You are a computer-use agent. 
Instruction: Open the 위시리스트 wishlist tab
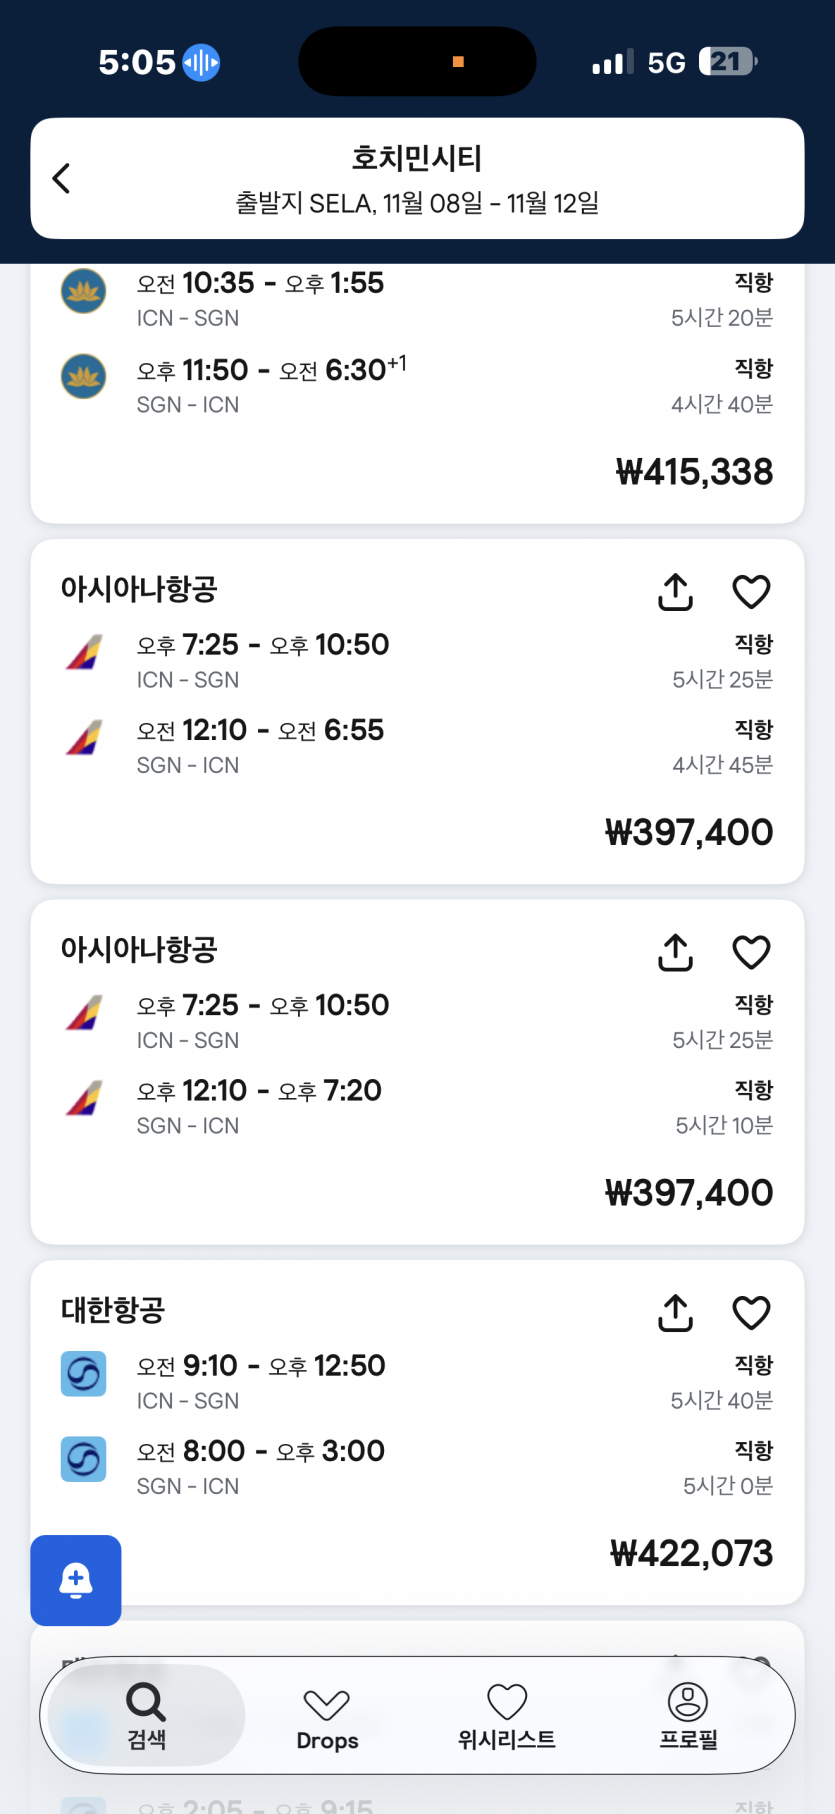pyautogui.click(x=507, y=1716)
